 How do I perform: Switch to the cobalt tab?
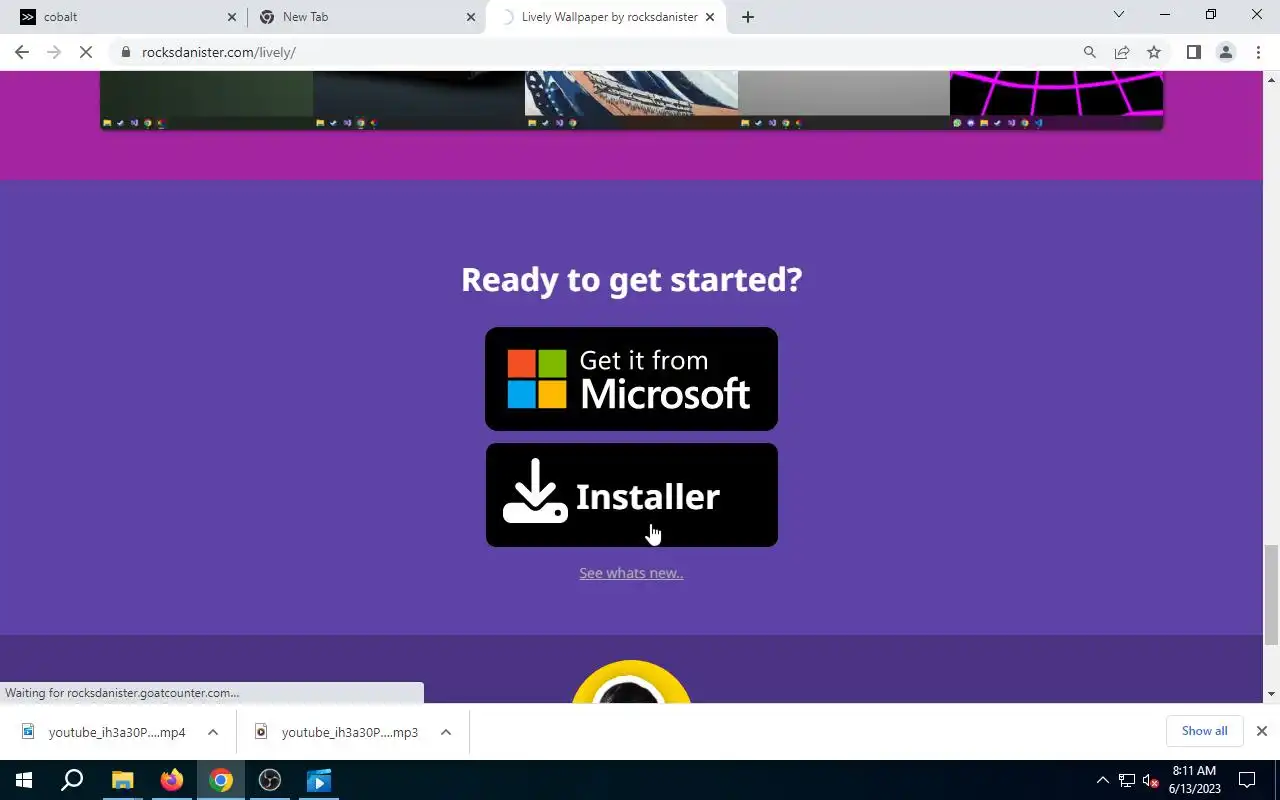point(125,17)
